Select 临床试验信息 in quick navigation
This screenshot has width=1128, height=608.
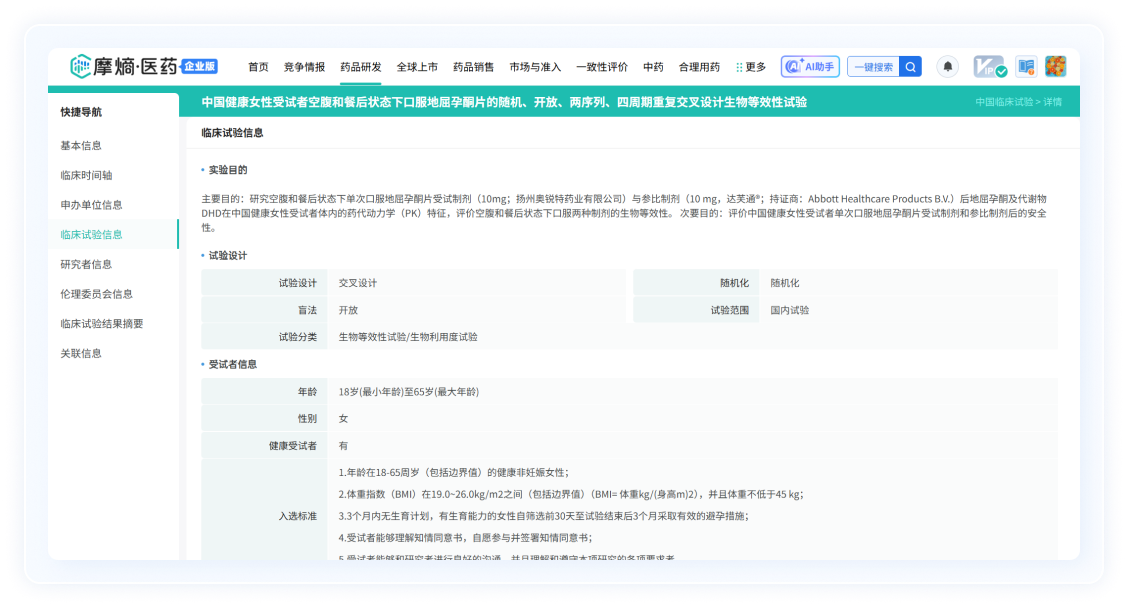(x=114, y=235)
